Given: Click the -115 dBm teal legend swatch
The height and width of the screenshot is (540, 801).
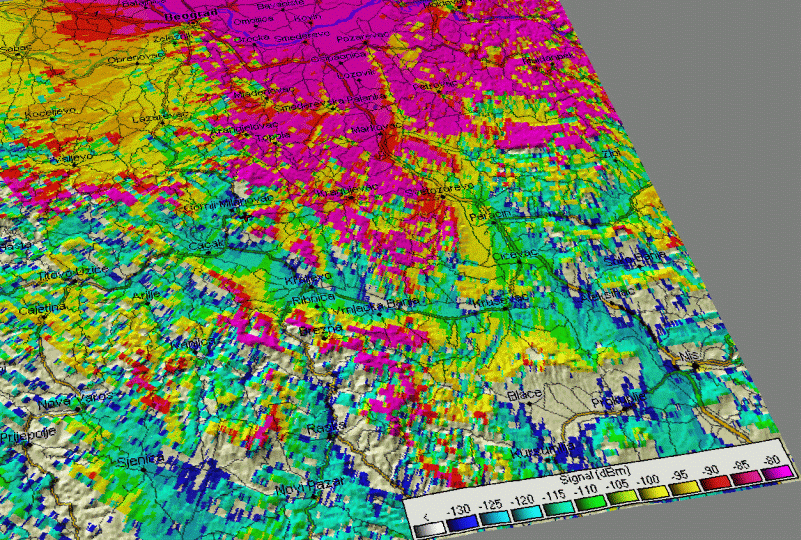Looking at the screenshot, I should 558,507.
